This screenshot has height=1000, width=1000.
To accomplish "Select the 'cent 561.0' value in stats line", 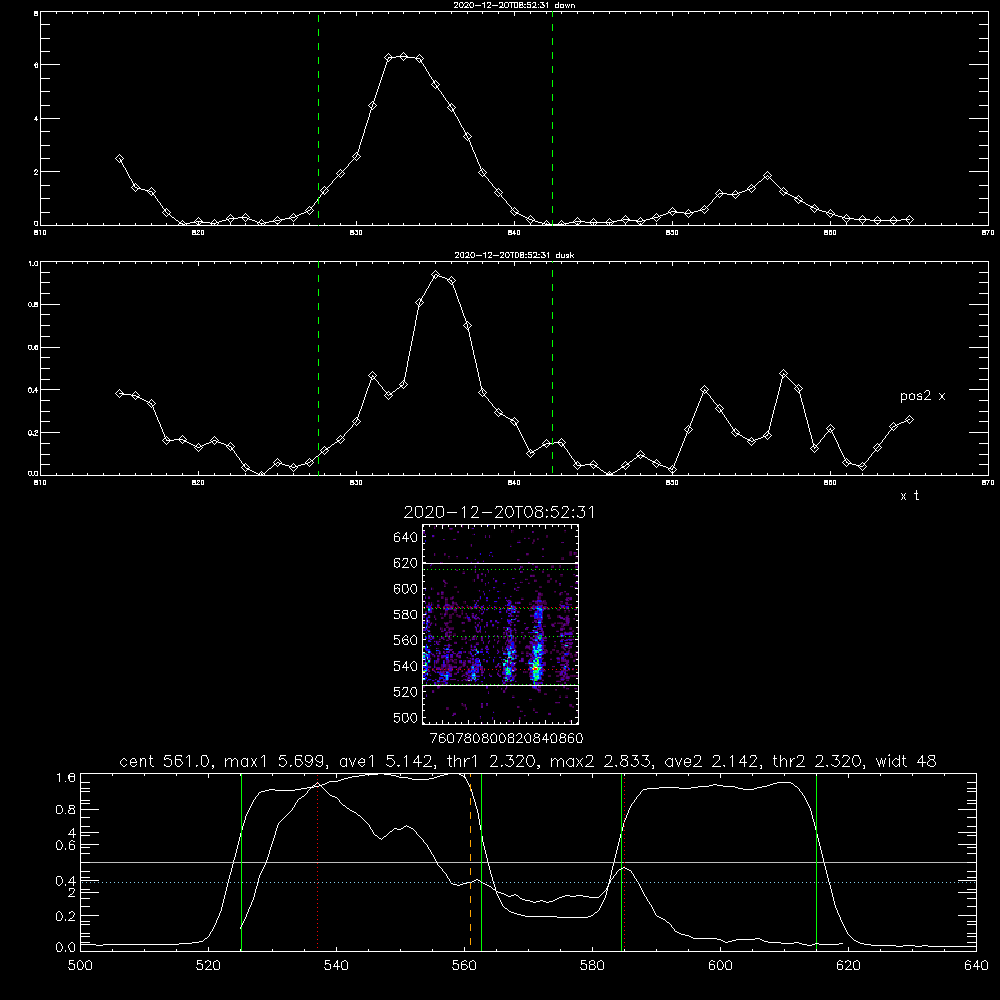I will pos(165,761).
